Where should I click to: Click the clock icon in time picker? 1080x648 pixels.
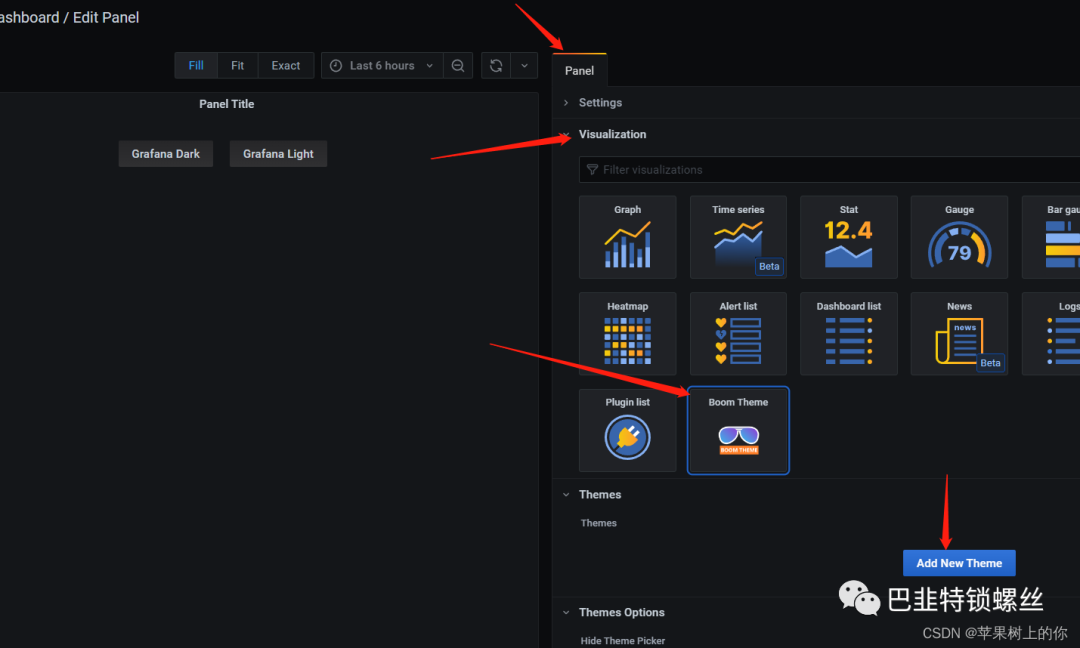point(336,65)
